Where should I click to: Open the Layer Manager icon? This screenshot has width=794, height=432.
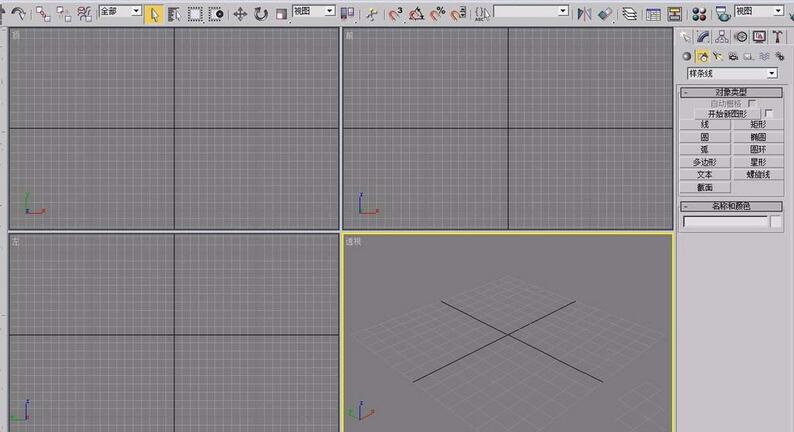[629, 15]
